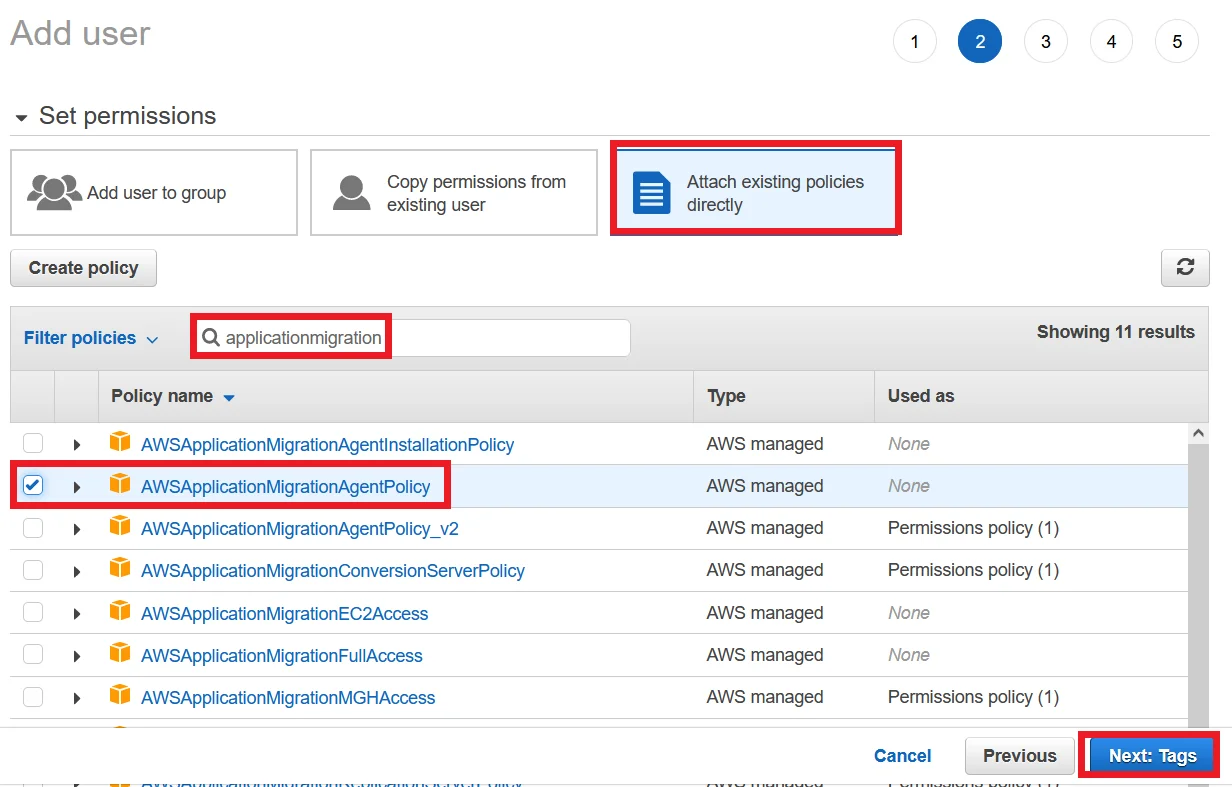The height and width of the screenshot is (787, 1232).
Task: Click the Attach existing policies document icon
Action: click(x=652, y=192)
